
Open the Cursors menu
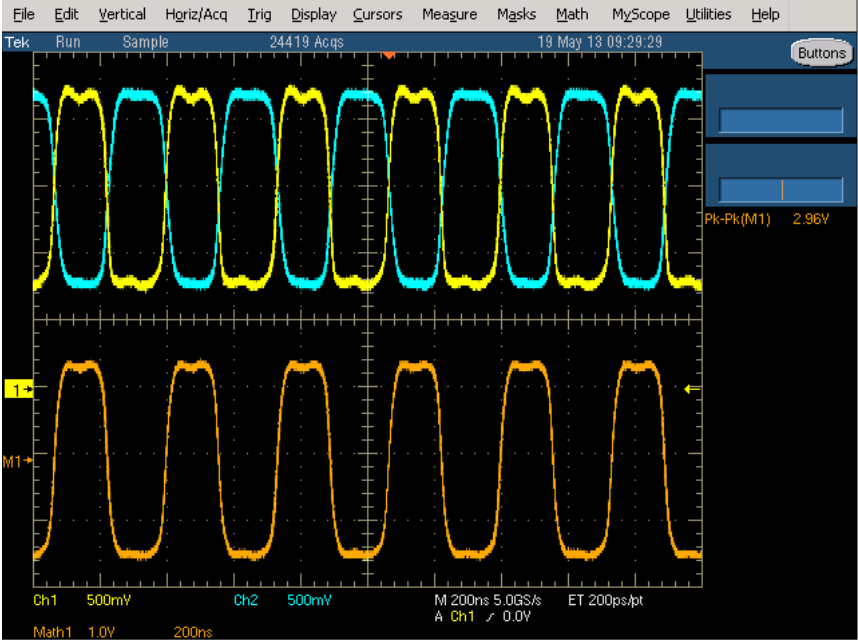click(x=377, y=14)
